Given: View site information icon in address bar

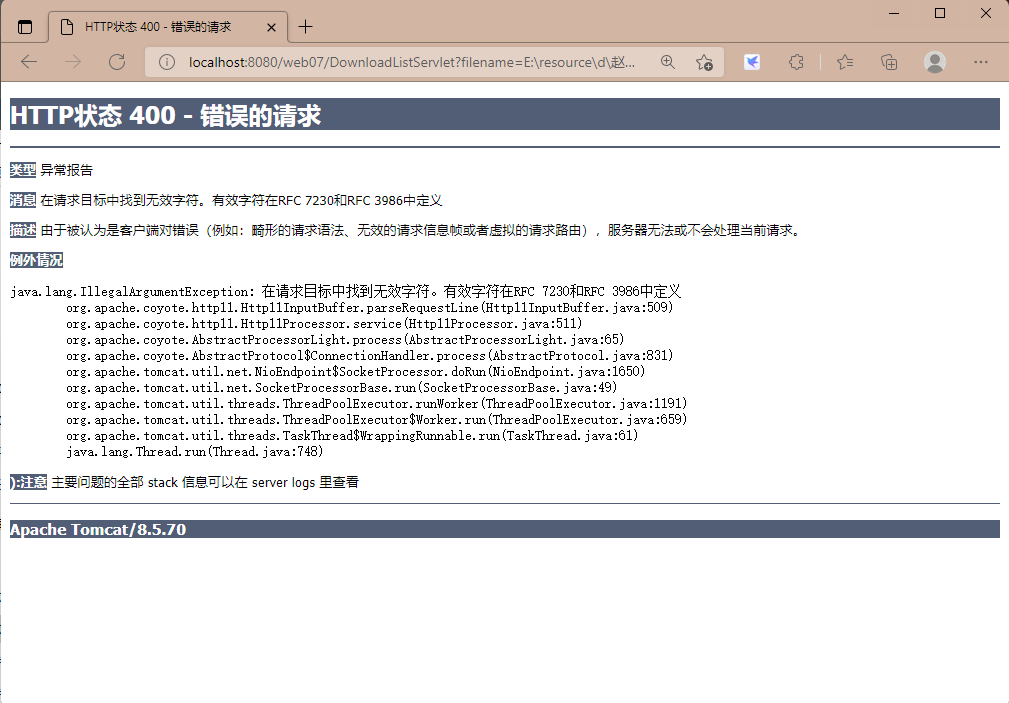Looking at the screenshot, I should tap(167, 62).
